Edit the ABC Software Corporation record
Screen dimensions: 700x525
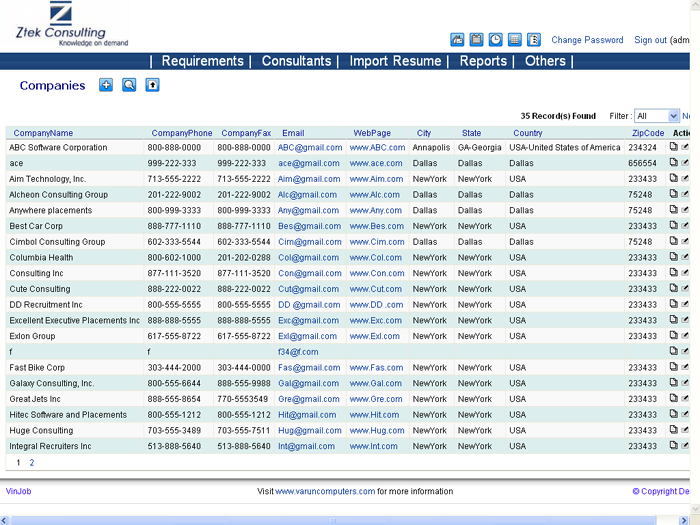tap(685, 147)
